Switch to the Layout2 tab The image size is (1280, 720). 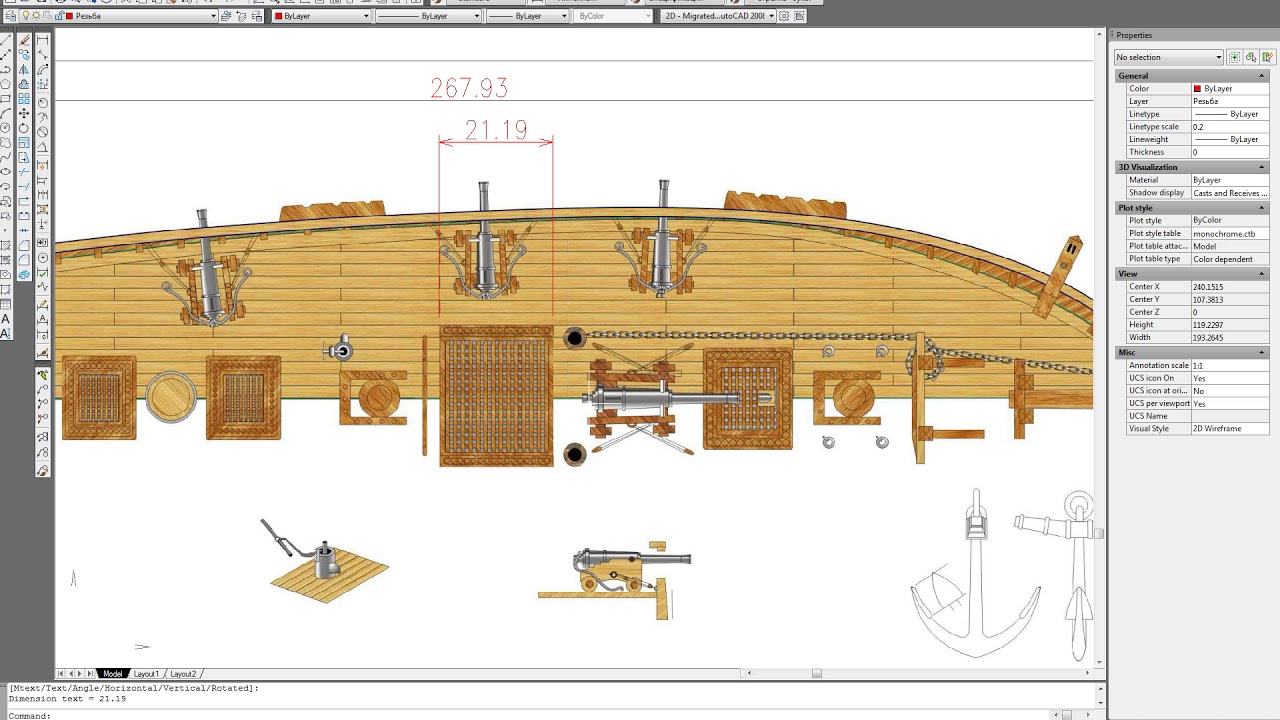(183, 674)
